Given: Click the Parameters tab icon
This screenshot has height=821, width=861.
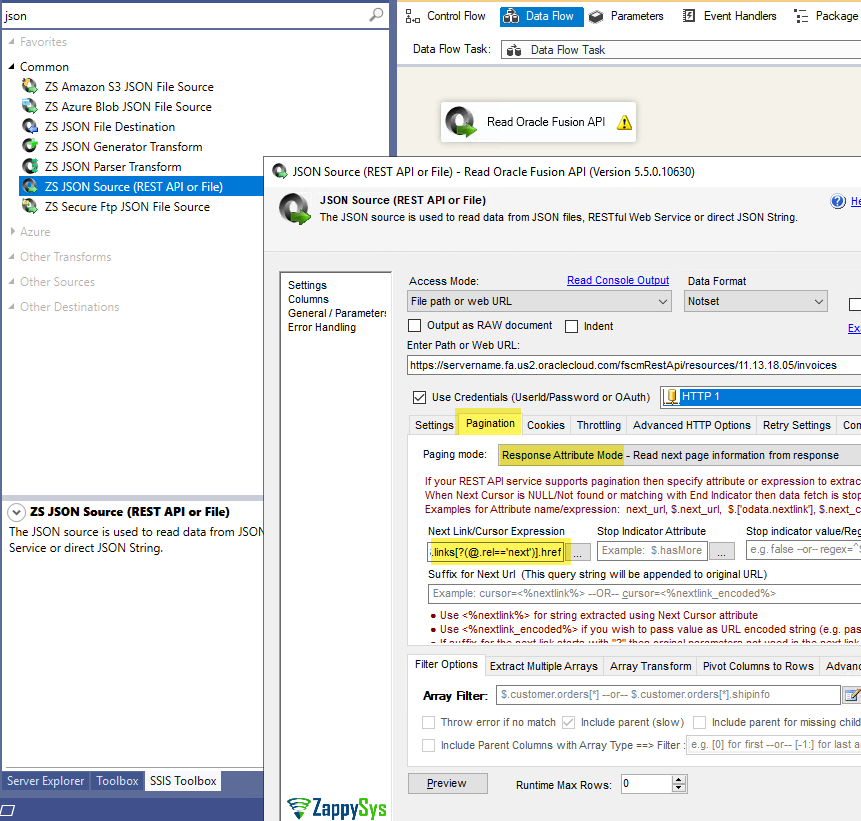Looking at the screenshot, I should point(596,16).
